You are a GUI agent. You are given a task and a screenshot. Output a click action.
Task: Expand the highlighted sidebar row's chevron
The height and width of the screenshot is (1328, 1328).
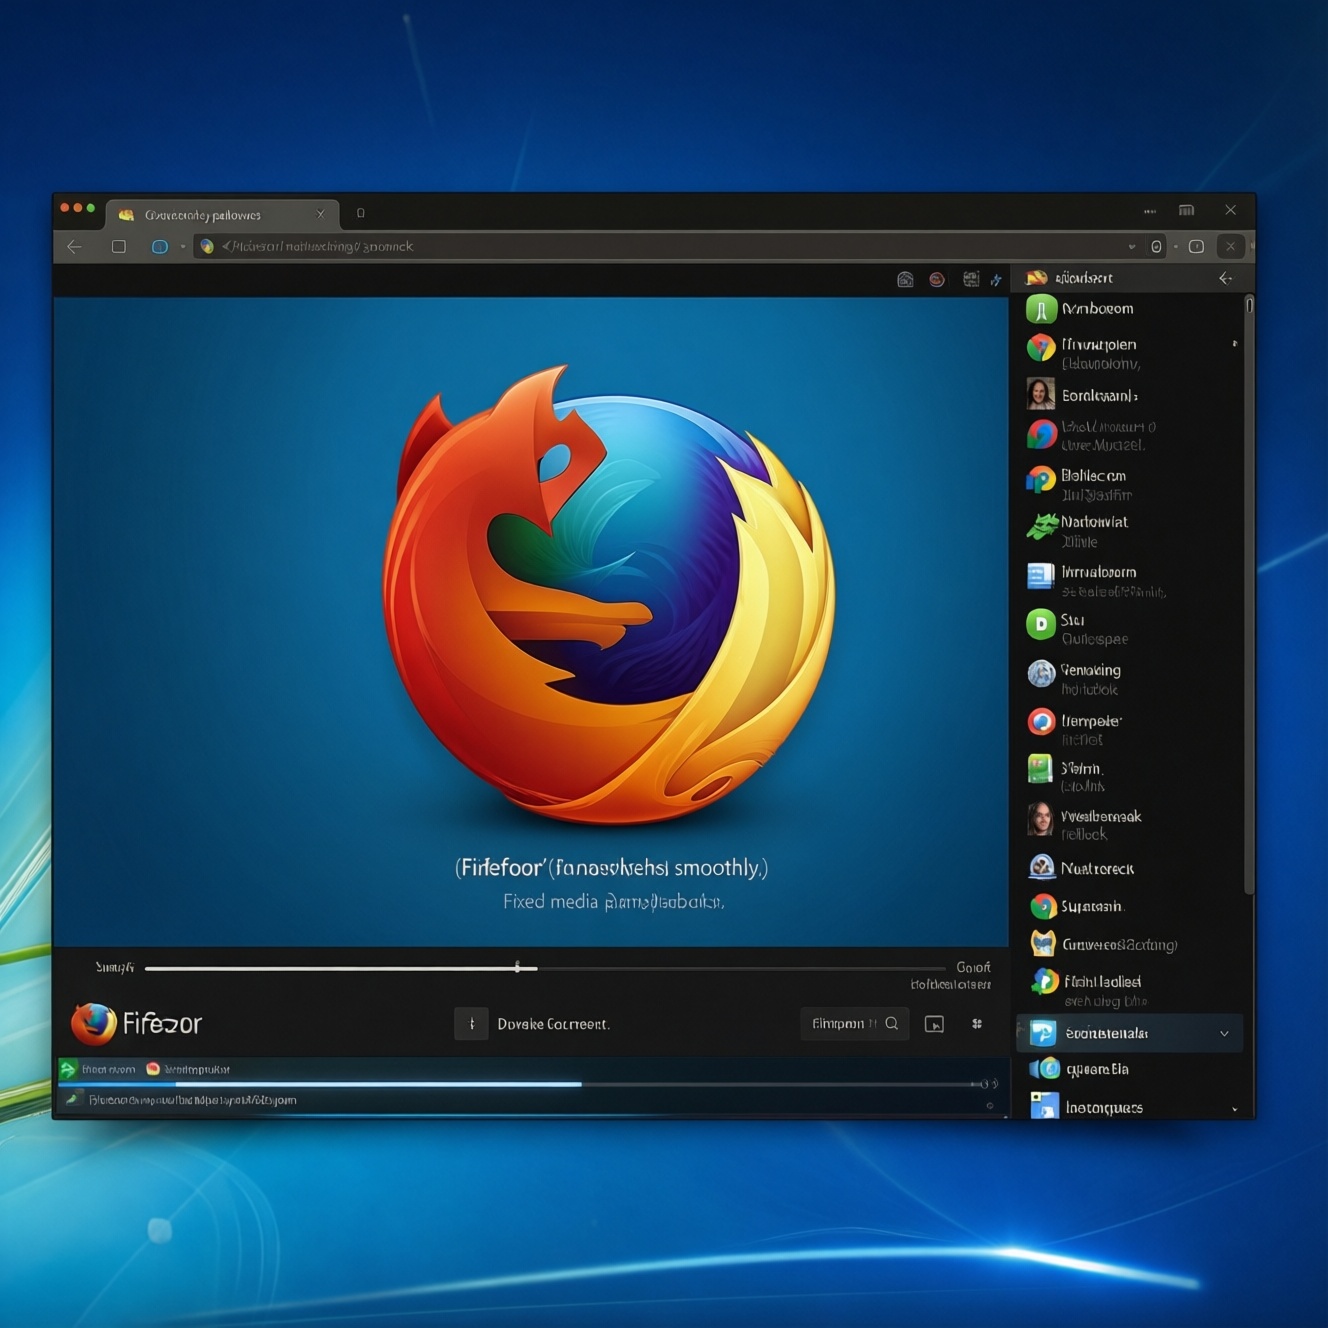pyautogui.click(x=1225, y=1033)
